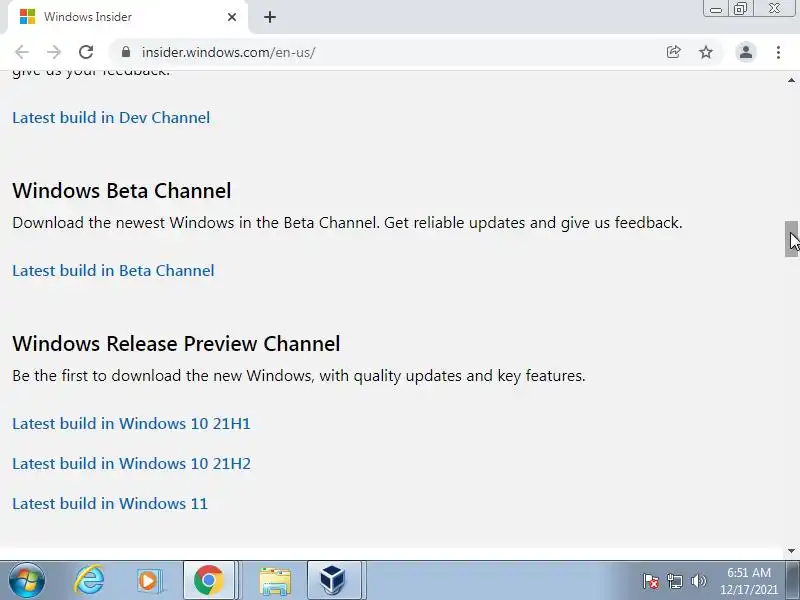Click the Windows Release Preview Channel heading

pos(176,344)
